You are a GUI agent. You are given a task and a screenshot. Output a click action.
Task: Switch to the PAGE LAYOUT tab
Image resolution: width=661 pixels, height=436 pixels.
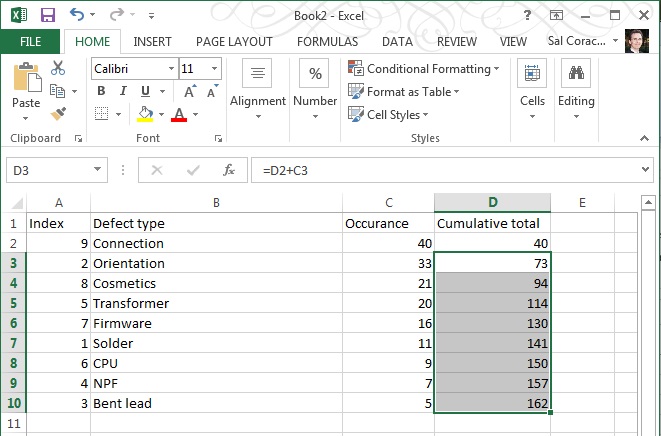click(234, 42)
